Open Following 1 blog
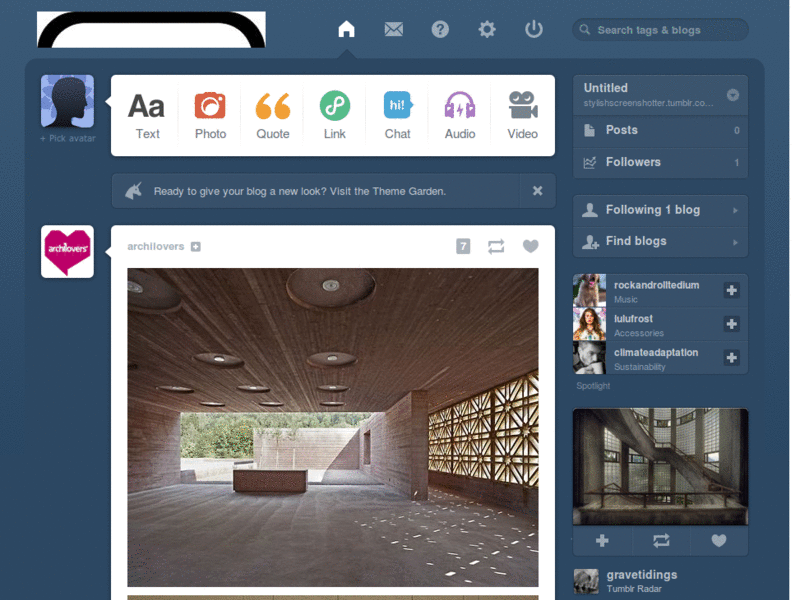Image resolution: width=800 pixels, height=600 pixels. [660, 210]
